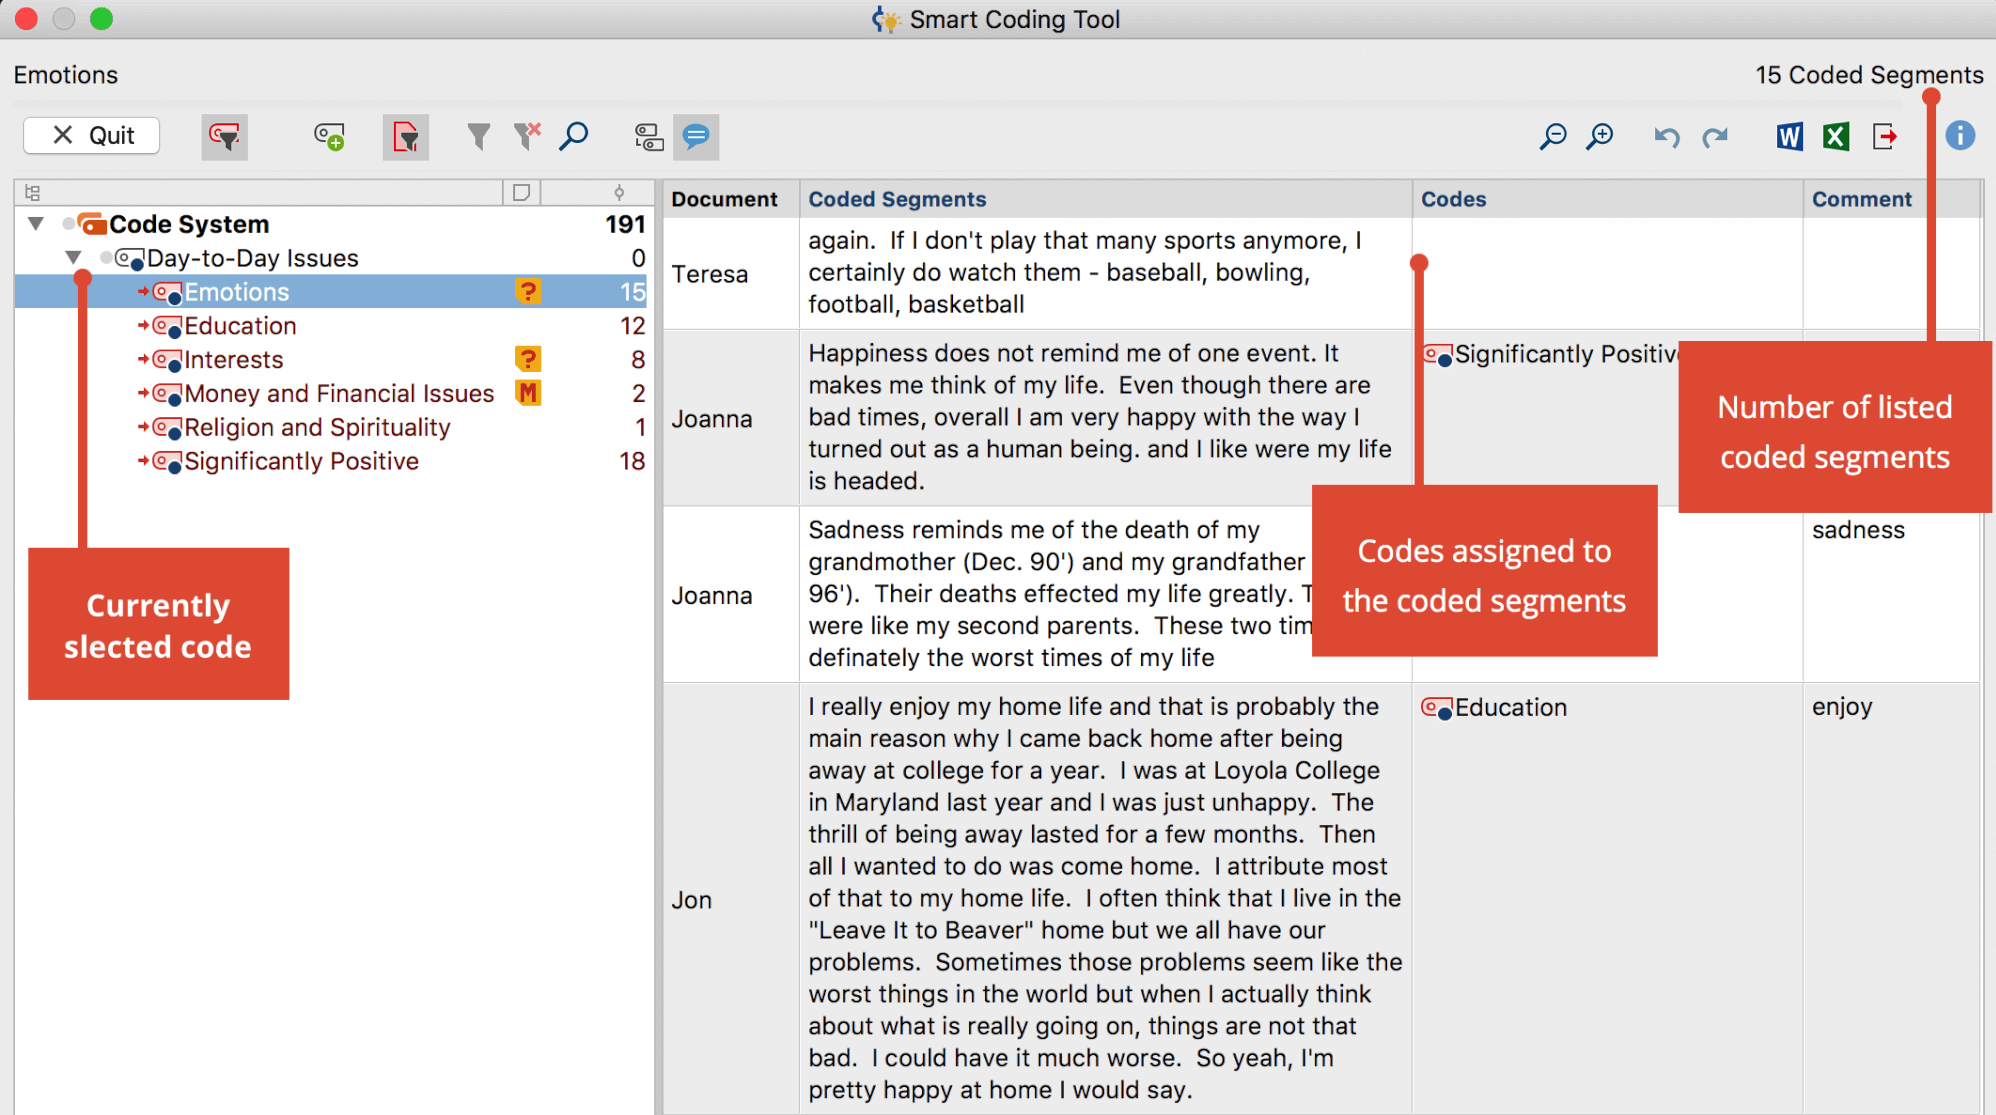
Task: Click the new code icon with green plus
Action: coord(329,137)
